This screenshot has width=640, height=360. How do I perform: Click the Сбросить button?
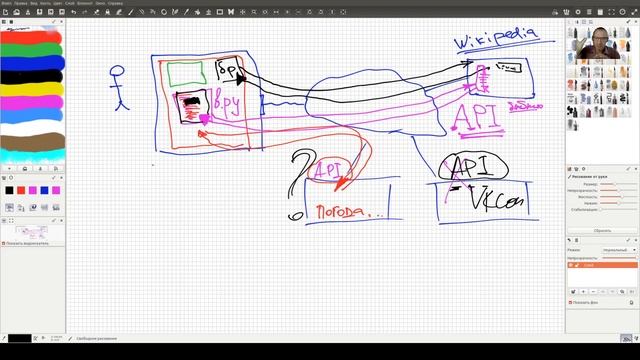tap(602, 231)
